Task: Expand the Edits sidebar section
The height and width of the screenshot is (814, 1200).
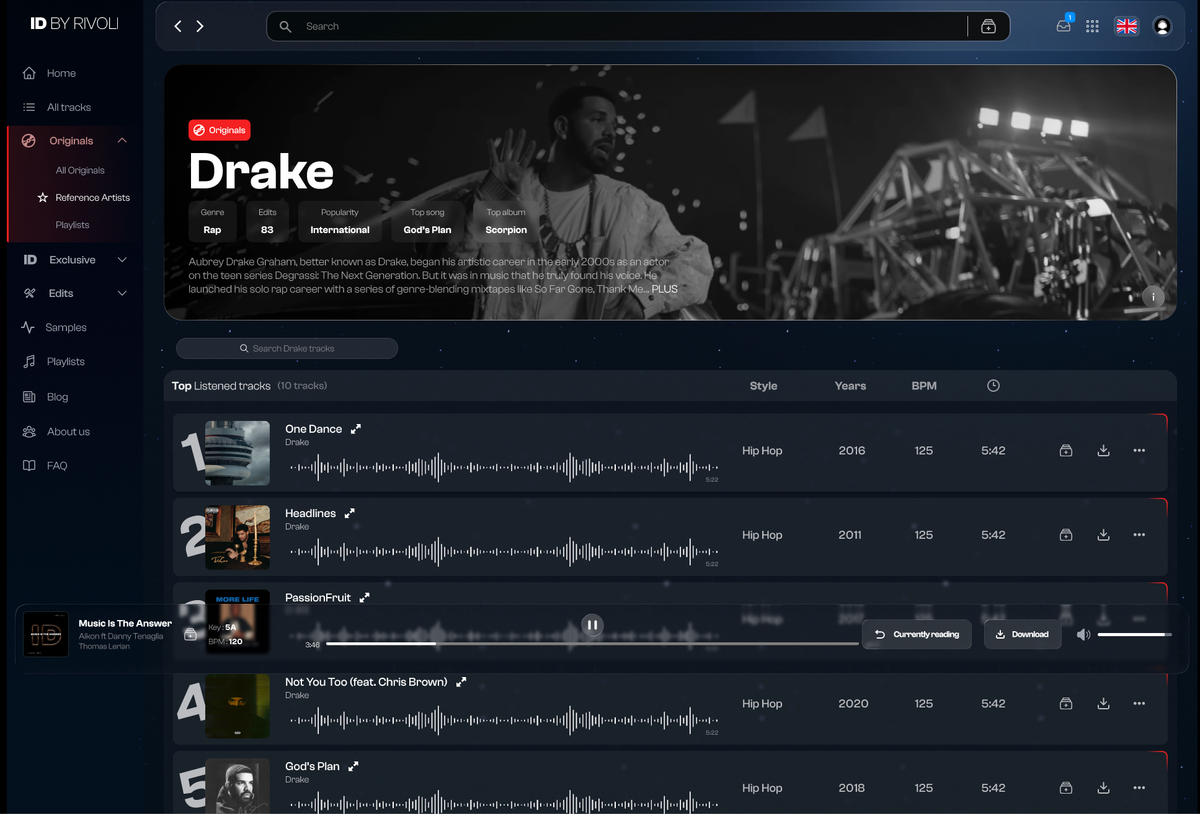Action: 122,293
